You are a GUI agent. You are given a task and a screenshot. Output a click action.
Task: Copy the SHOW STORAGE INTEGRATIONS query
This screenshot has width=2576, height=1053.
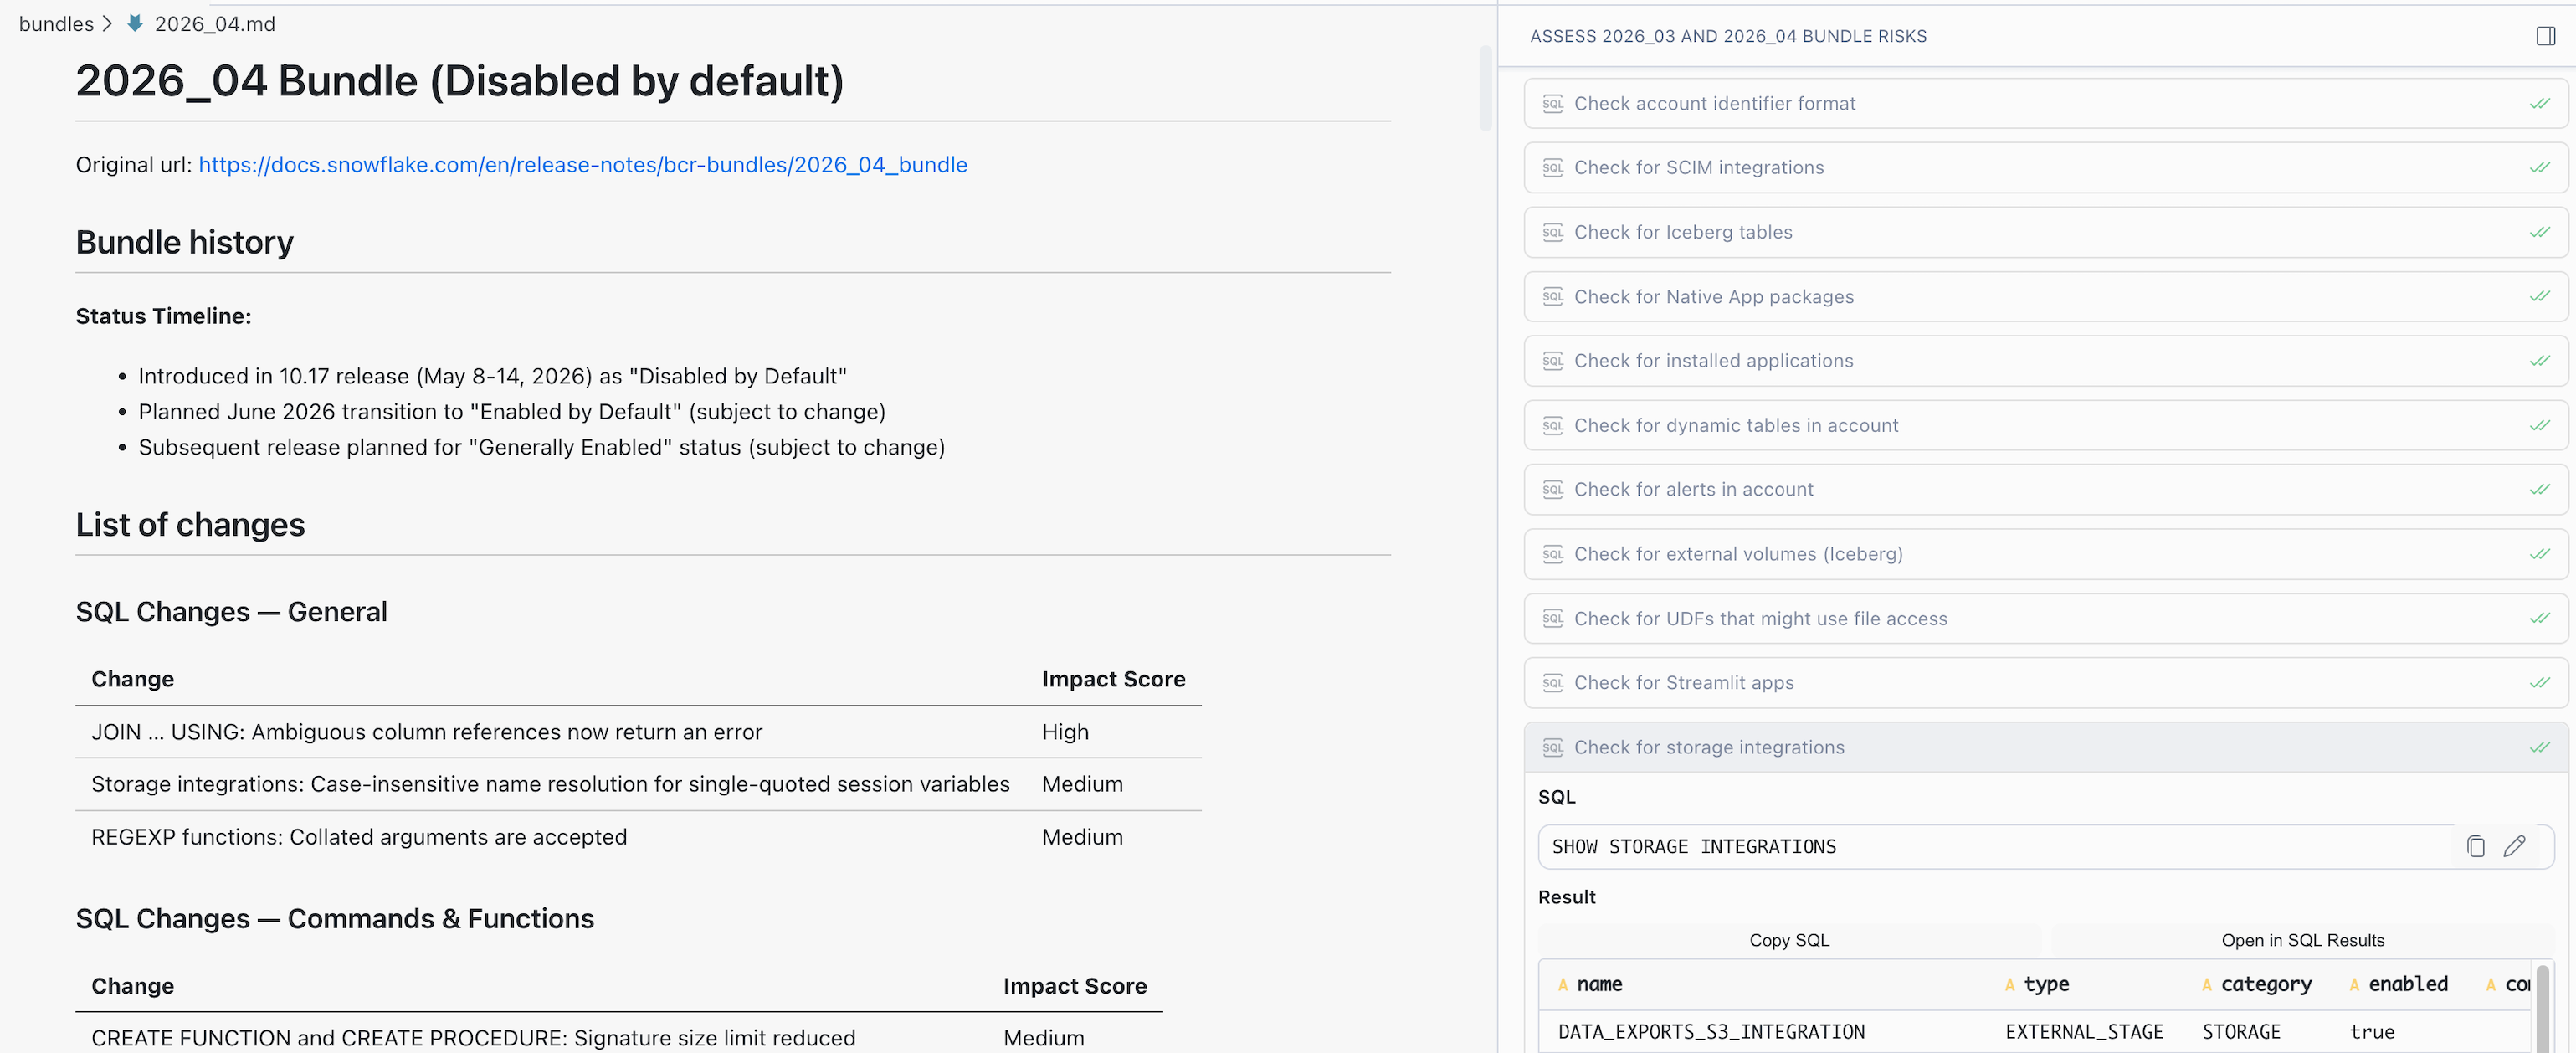click(2475, 846)
